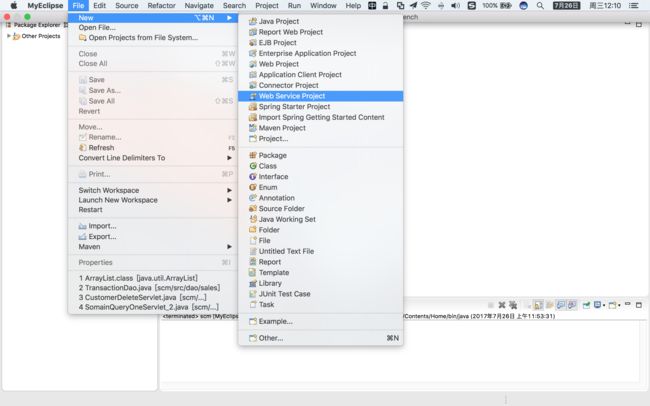This screenshot has height=406, width=650.
Task: Reopen recent file TransactionDao.java
Action: coord(153,288)
